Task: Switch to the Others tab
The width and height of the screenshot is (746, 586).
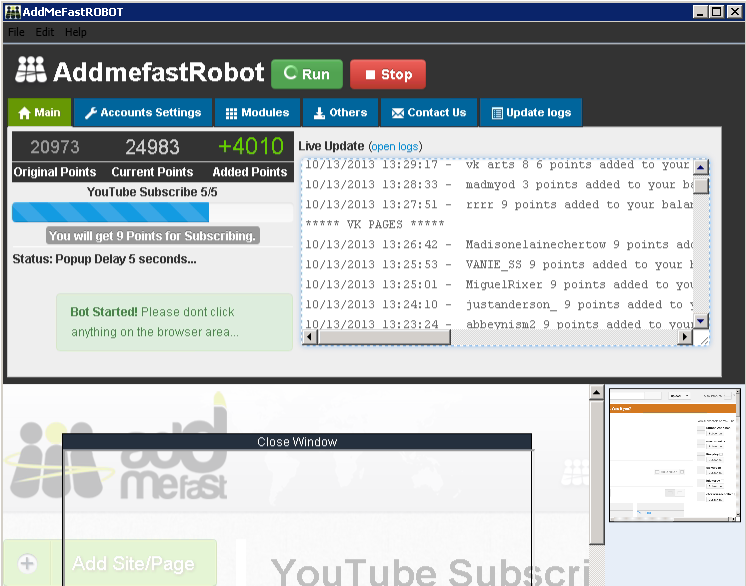Action: (x=340, y=113)
